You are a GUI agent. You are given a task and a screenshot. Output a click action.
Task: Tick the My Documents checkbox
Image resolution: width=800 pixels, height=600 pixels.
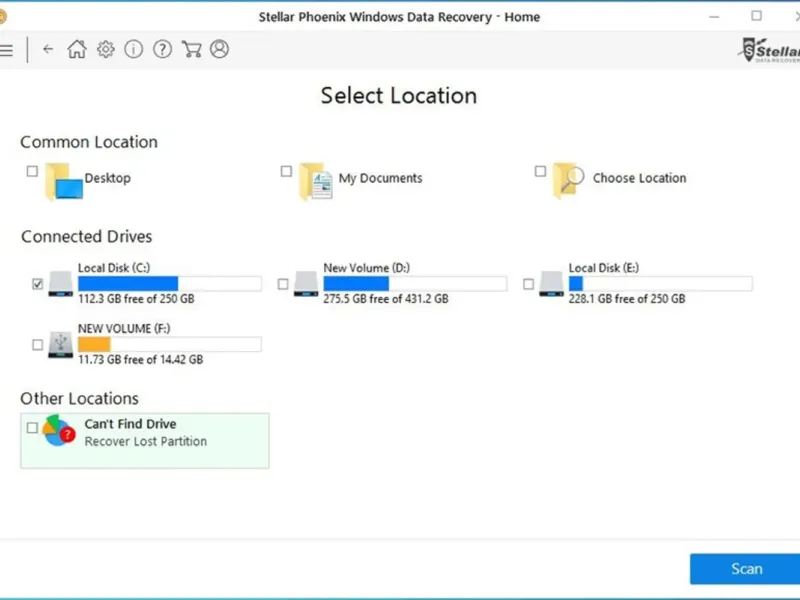pos(287,172)
